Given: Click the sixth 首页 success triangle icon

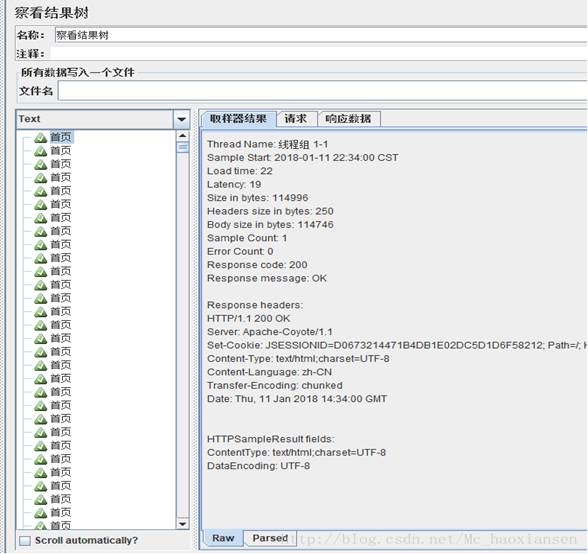Looking at the screenshot, I should tap(40, 205).
